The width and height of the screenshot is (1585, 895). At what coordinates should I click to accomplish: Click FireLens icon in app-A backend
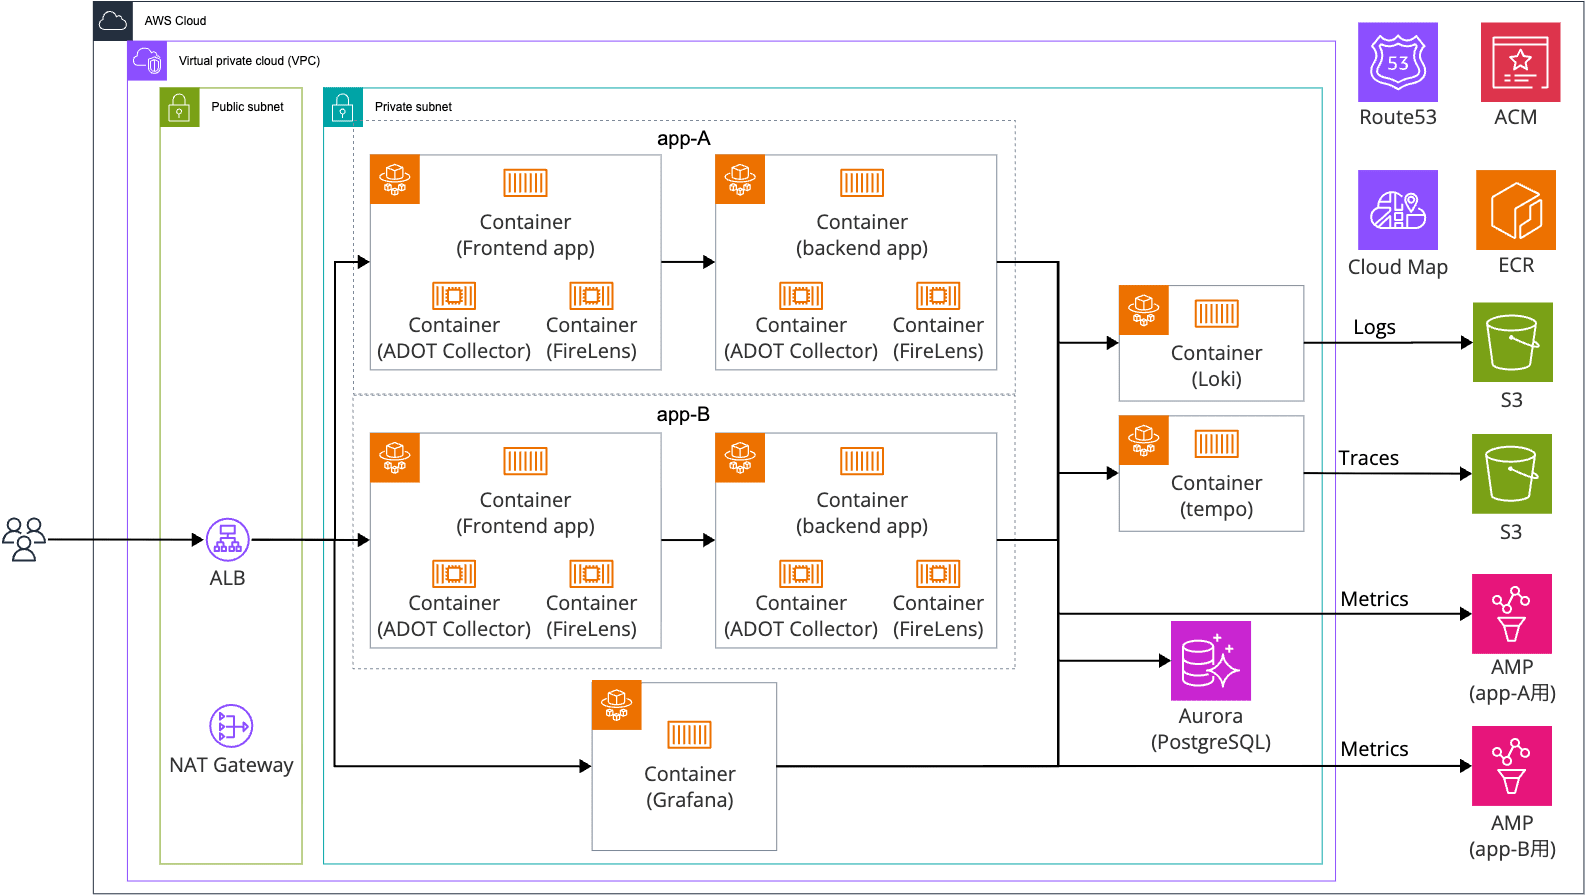938,296
